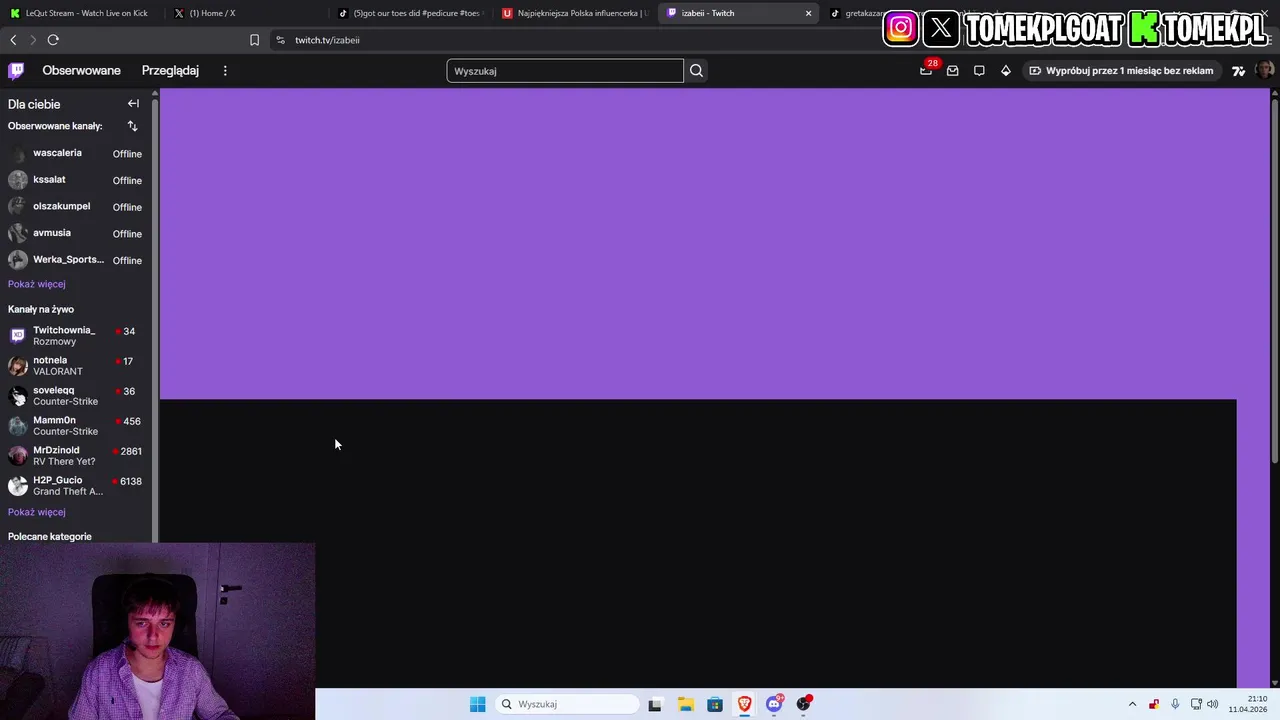Open MrDzinold RV There Yet channel
Image resolution: width=1280 pixels, height=720 pixels.
[x=75, y=455]
